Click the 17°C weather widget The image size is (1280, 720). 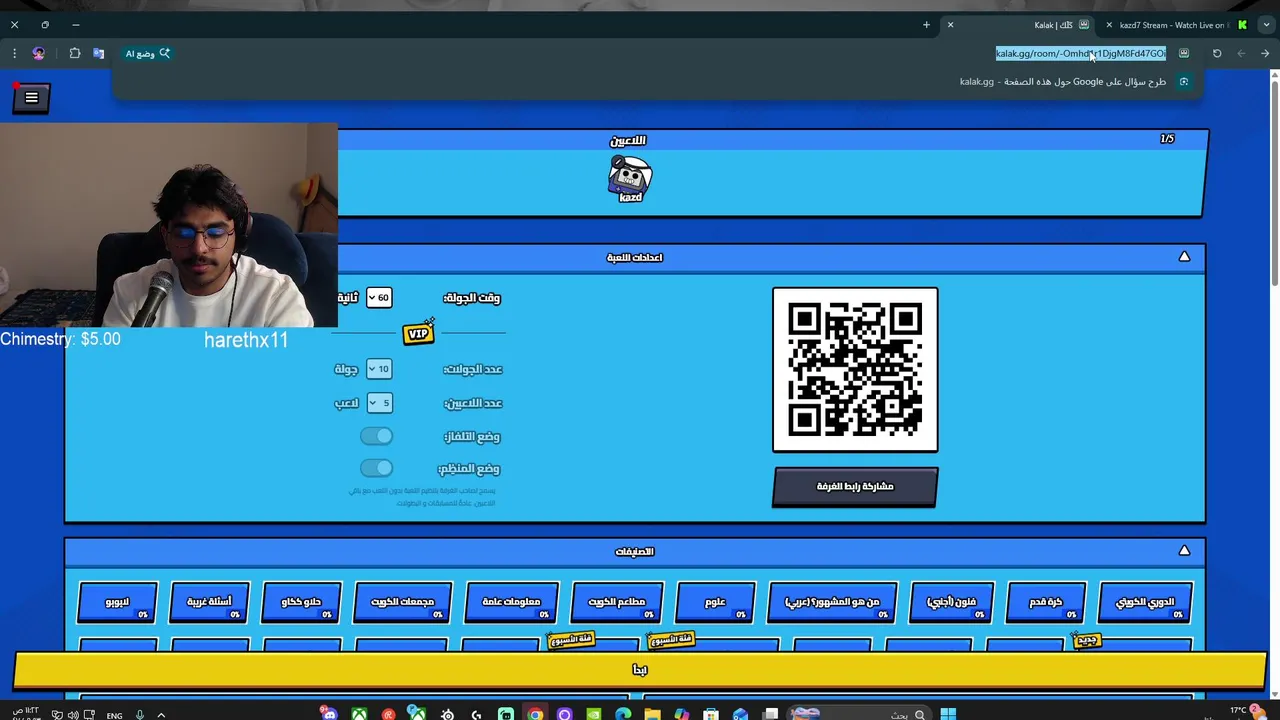click(1245, 711)
